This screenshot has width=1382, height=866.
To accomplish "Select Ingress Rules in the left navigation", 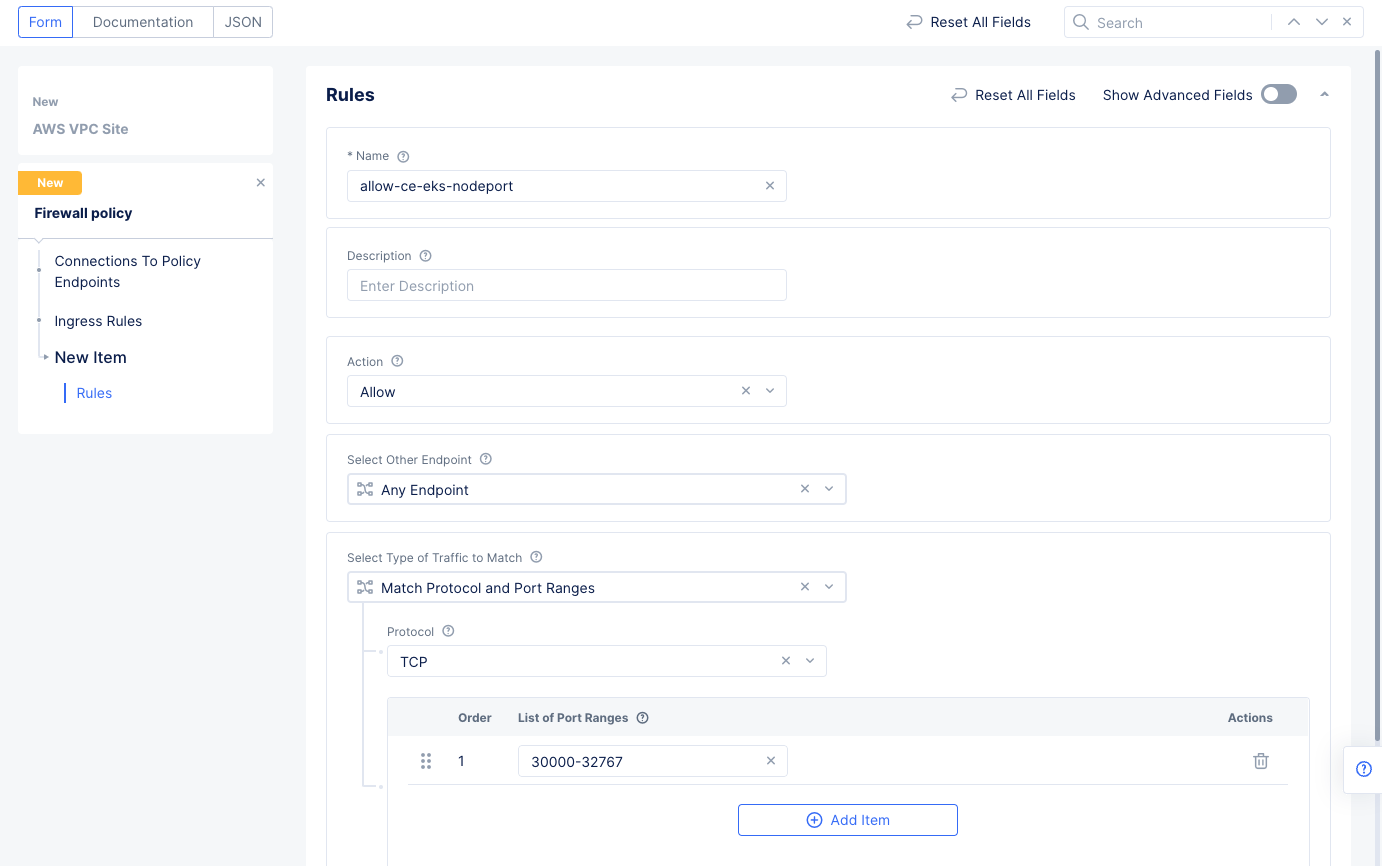I will pos(98,321).
